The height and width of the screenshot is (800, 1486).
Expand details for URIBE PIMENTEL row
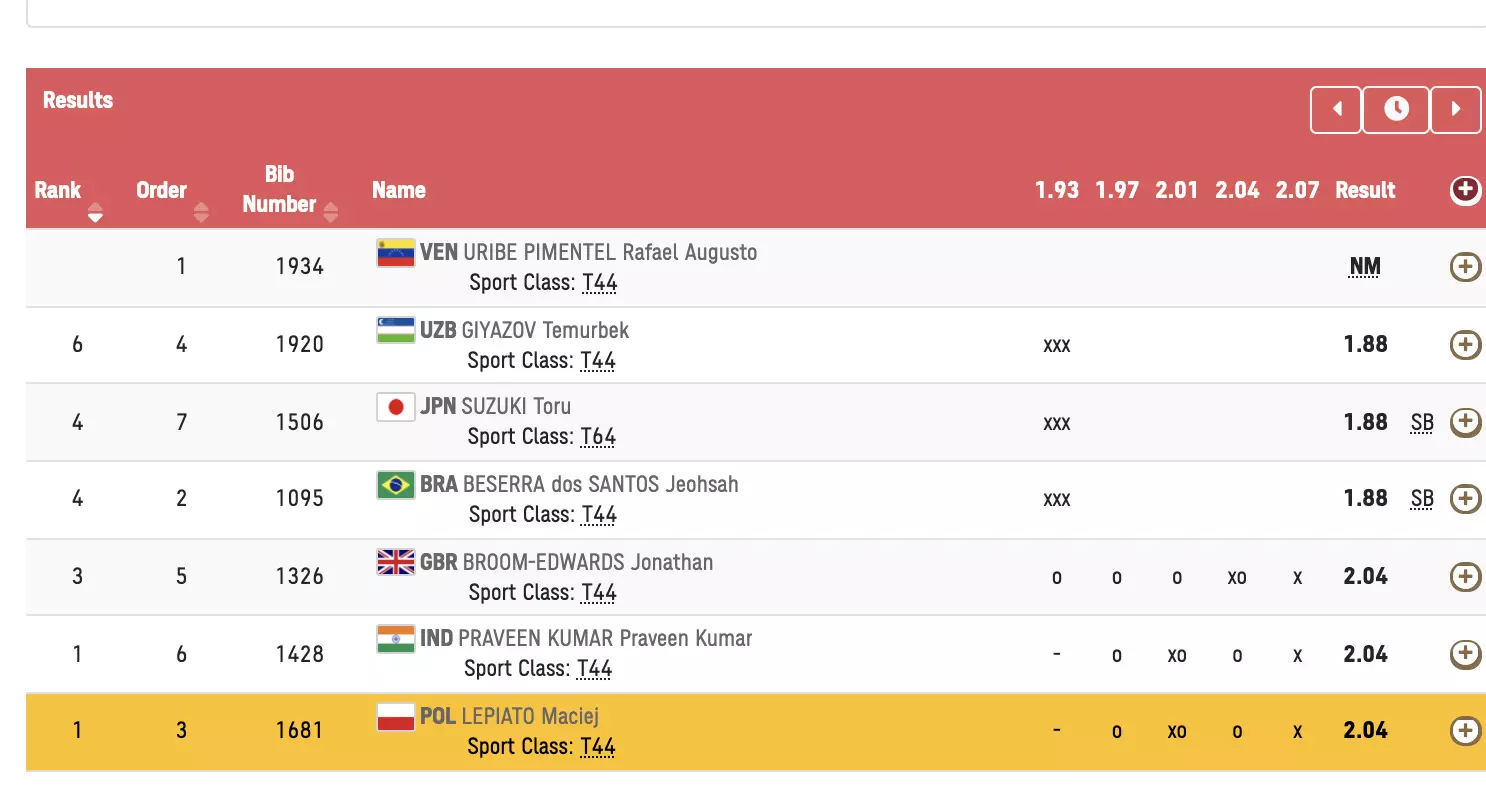[x=1465, y=266]
